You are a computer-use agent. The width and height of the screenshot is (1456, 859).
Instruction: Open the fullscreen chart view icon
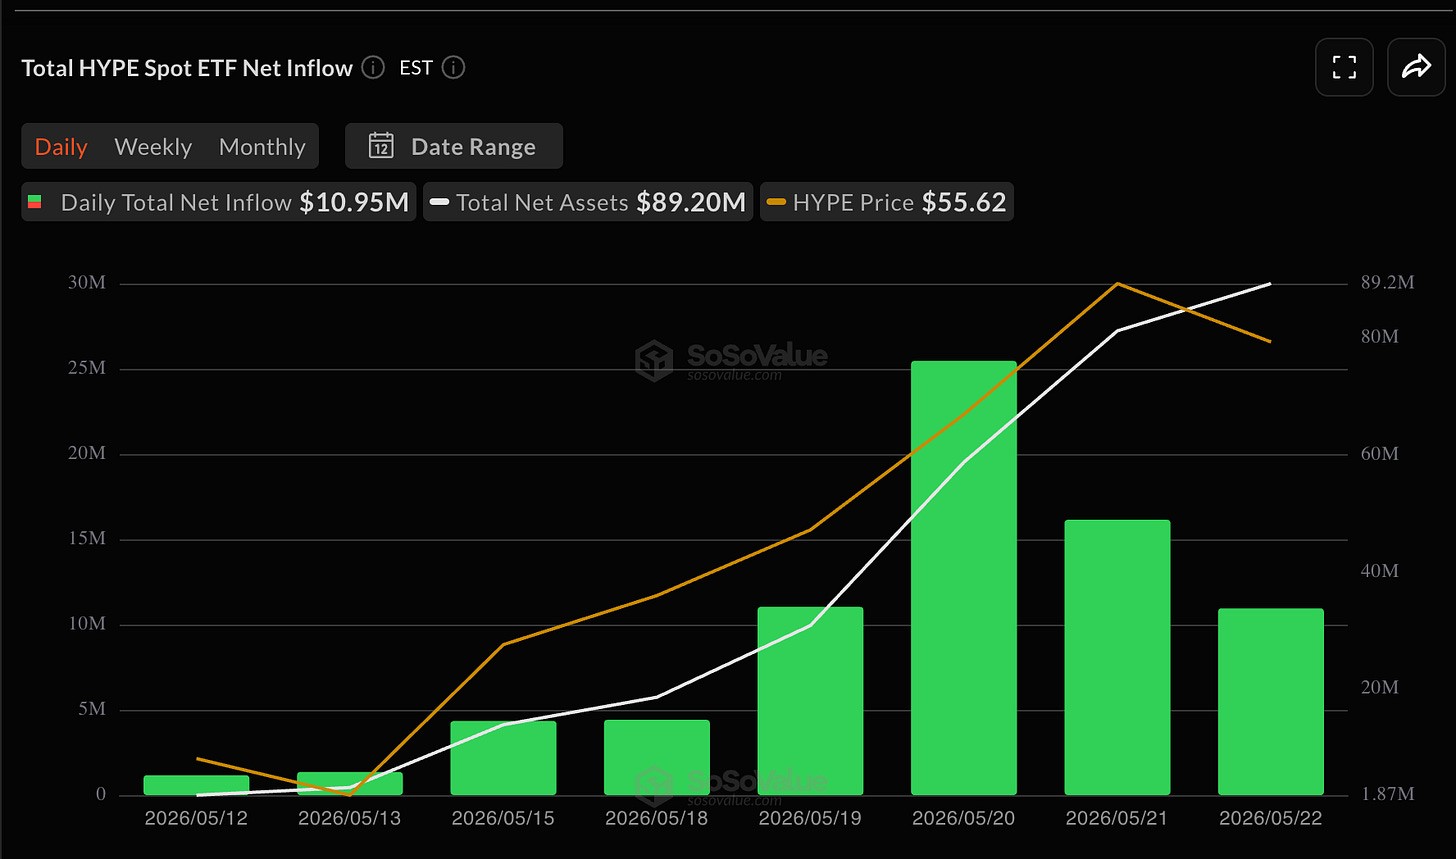(x=1344, y=67)
